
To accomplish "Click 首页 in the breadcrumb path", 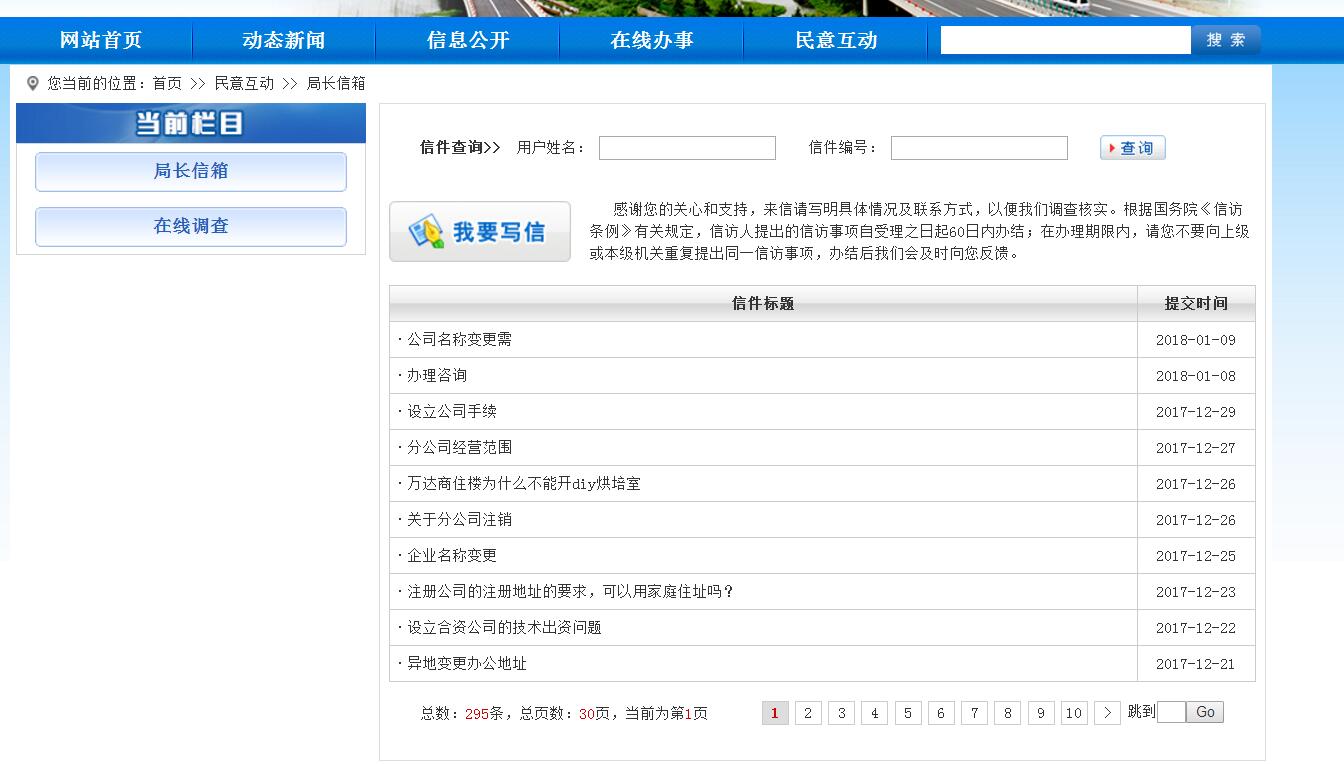I will (167, 83).
